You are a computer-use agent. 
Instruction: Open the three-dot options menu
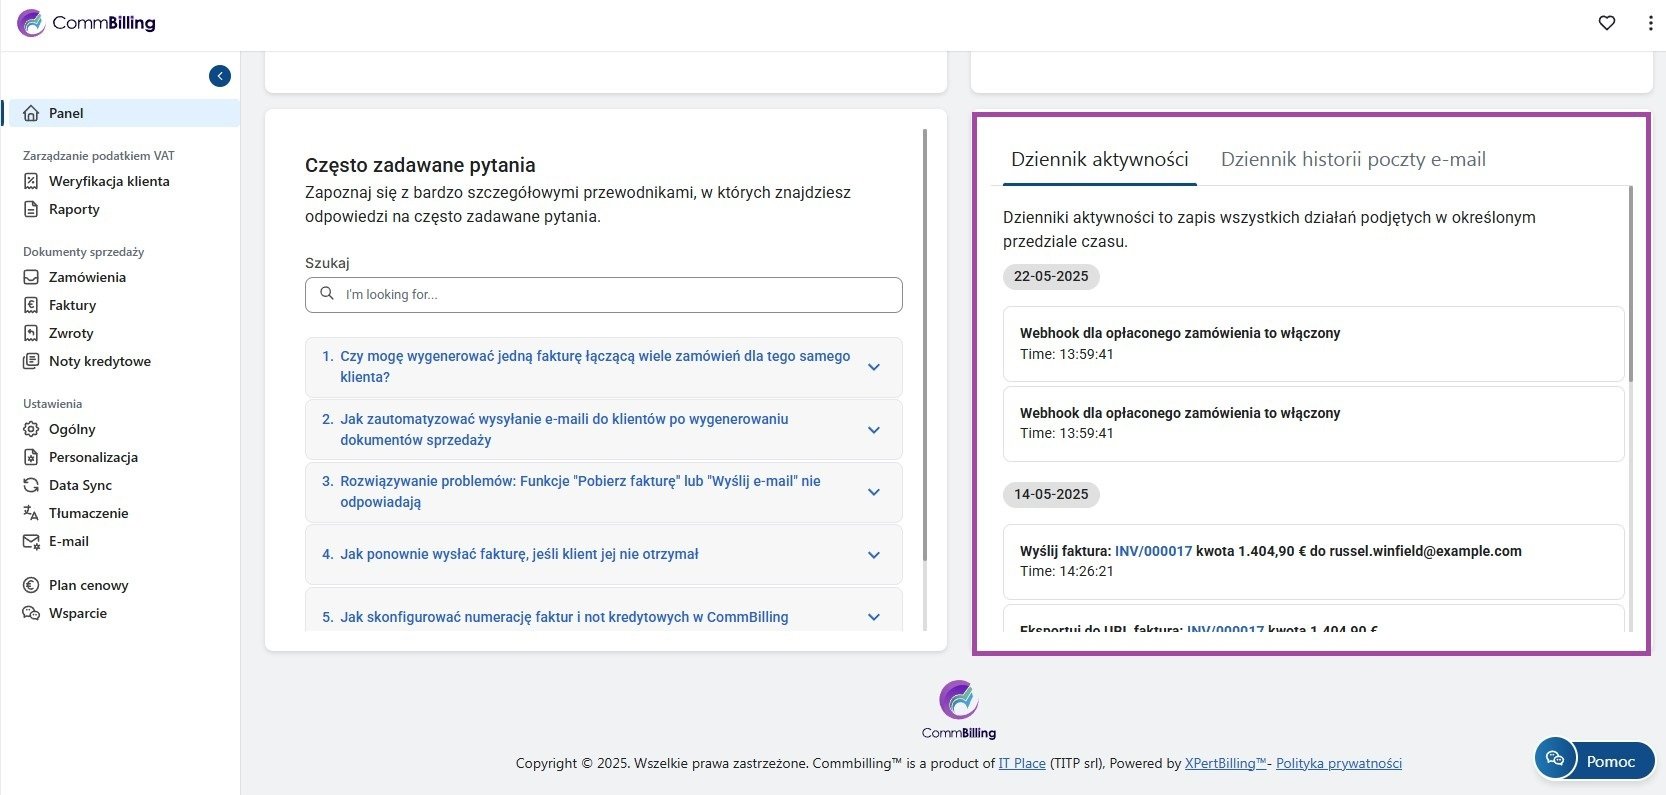click(x=1650, y=23)
